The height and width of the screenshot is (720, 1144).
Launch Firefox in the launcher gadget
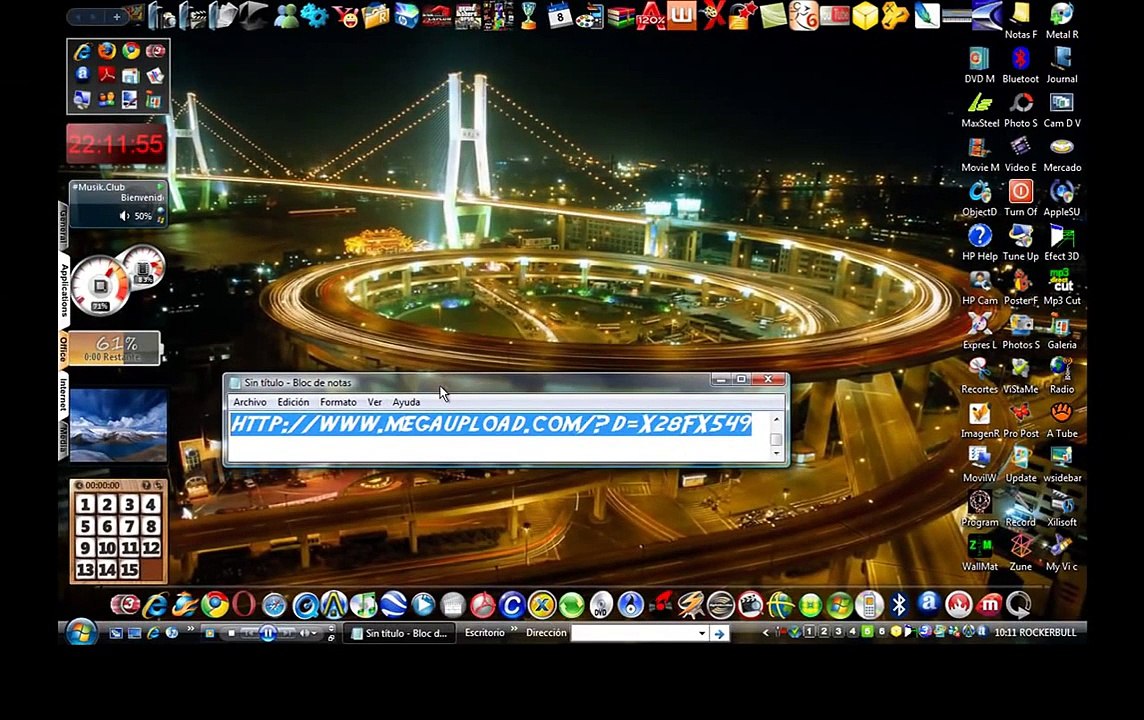tap(107, 50)
